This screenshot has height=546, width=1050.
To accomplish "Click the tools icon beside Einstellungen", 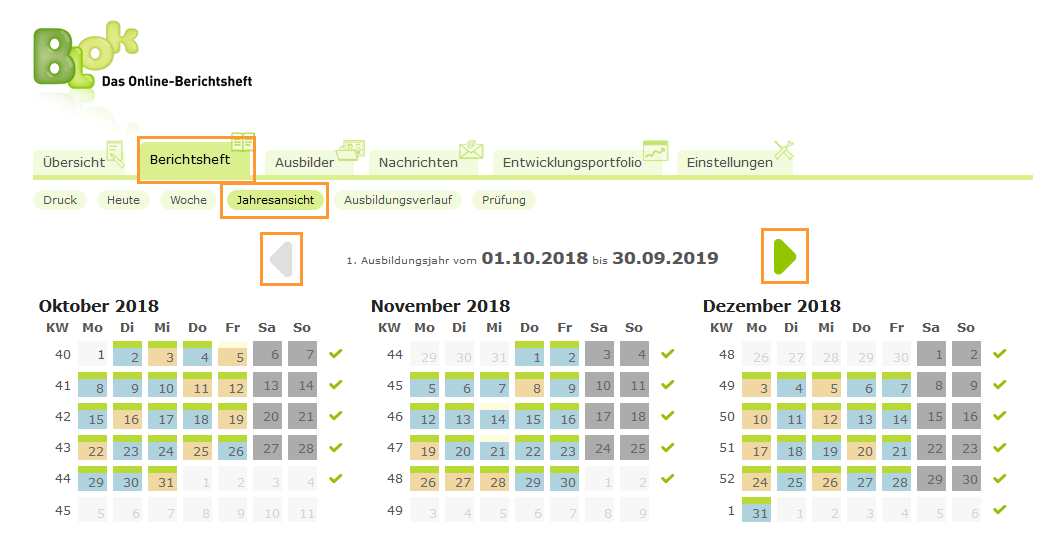I will tap(784, 150).
